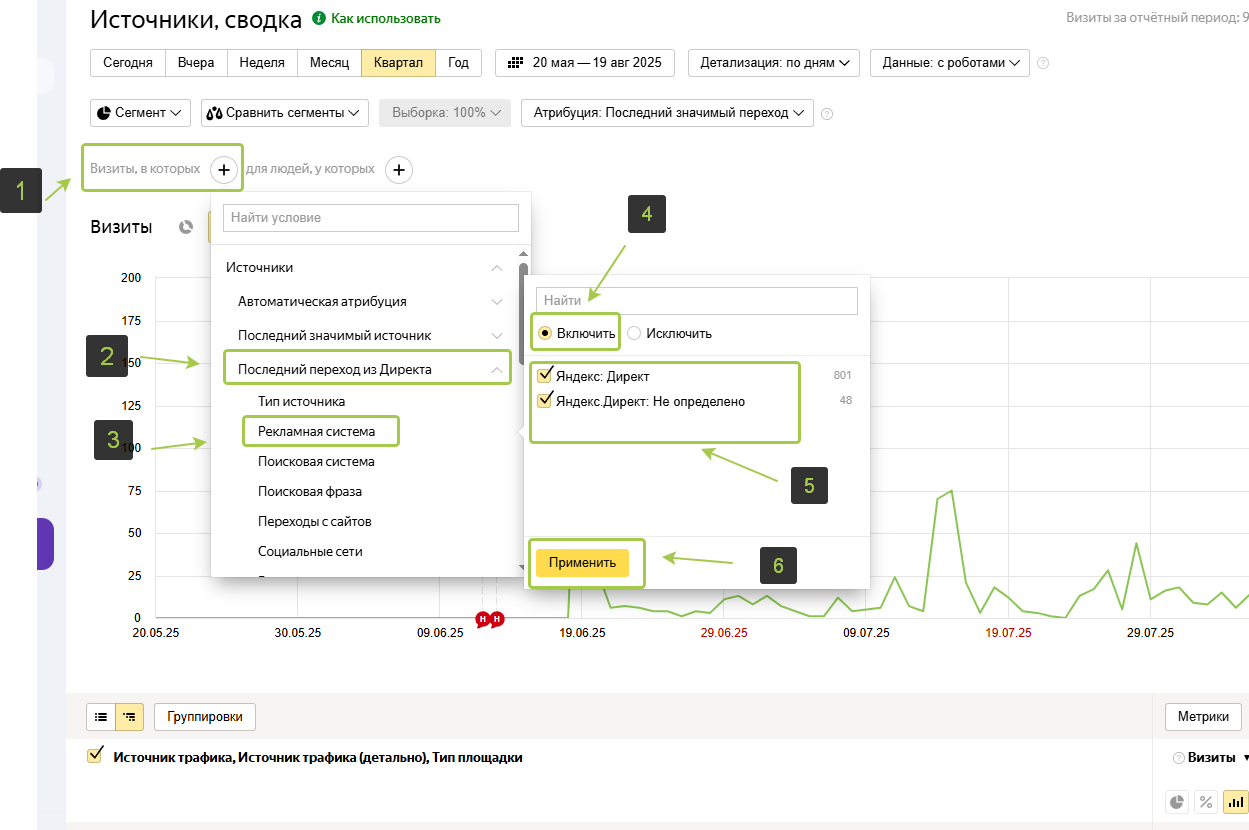The width and height of the screenshot is (1249, 830).
Task: Expand 'Последний значимый источник' group
Action: click(x=497, y=335)
